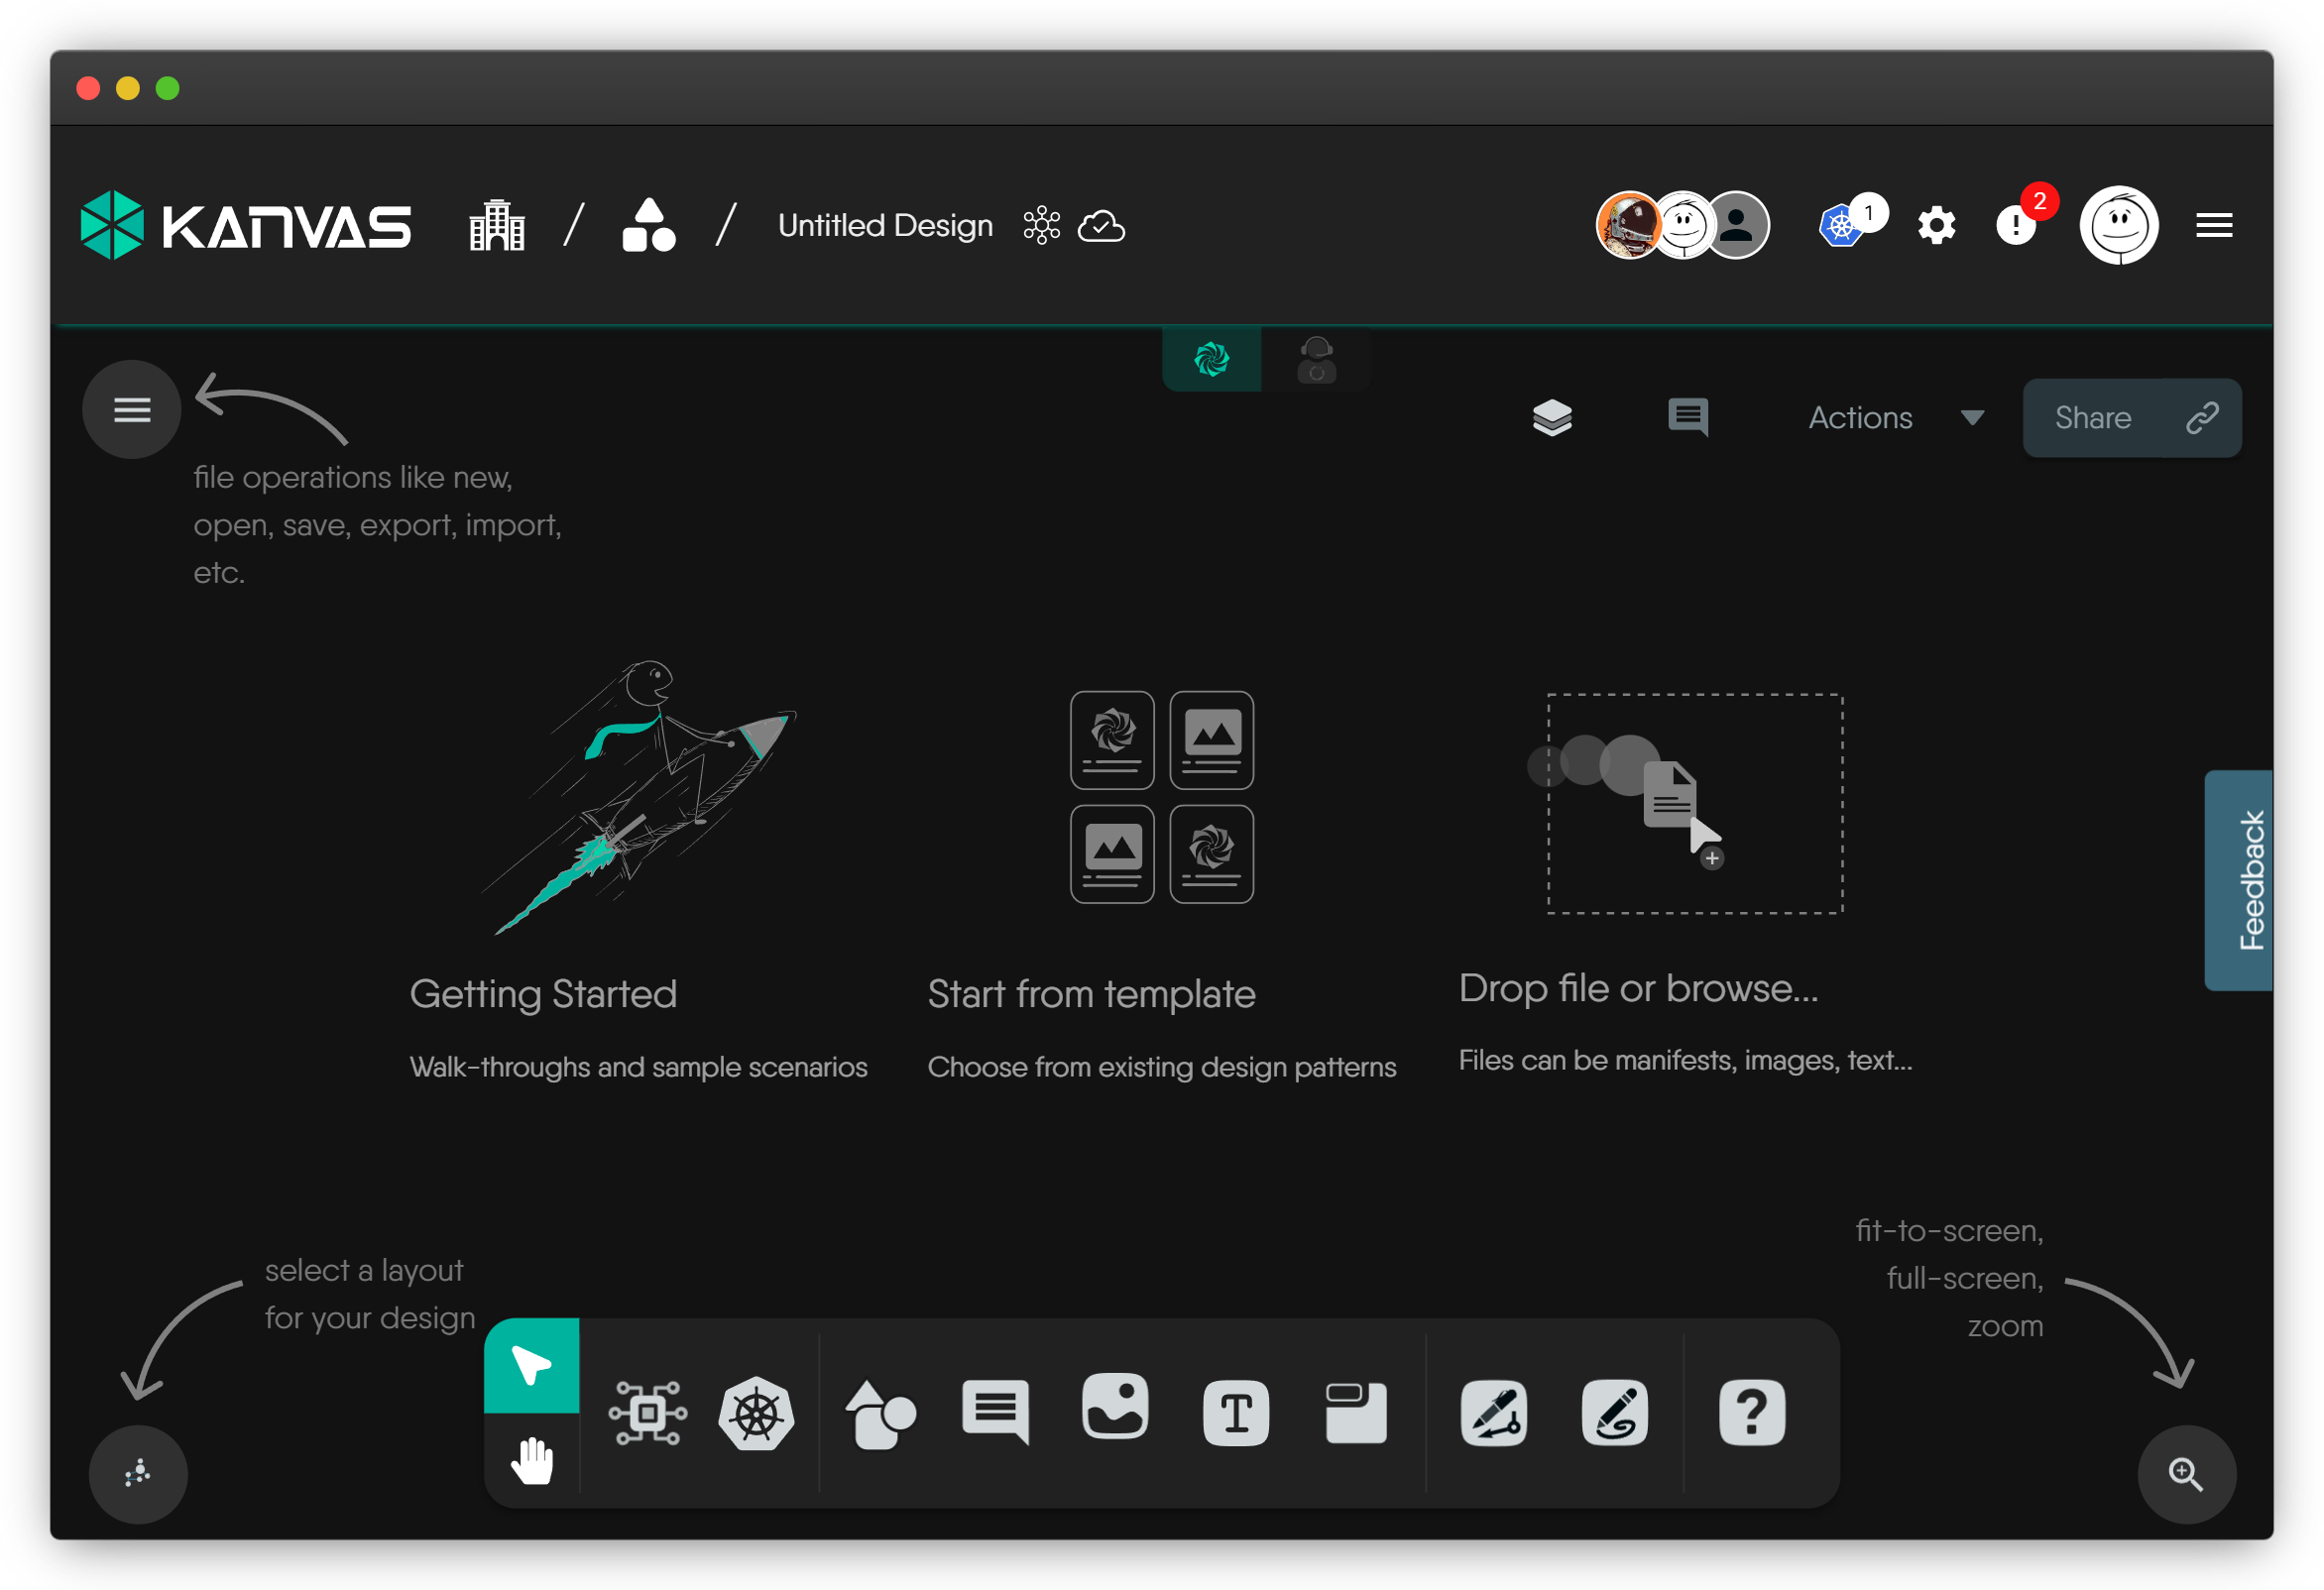
Task: Open the comments panel icon
Action: (x=1688, y=417)
